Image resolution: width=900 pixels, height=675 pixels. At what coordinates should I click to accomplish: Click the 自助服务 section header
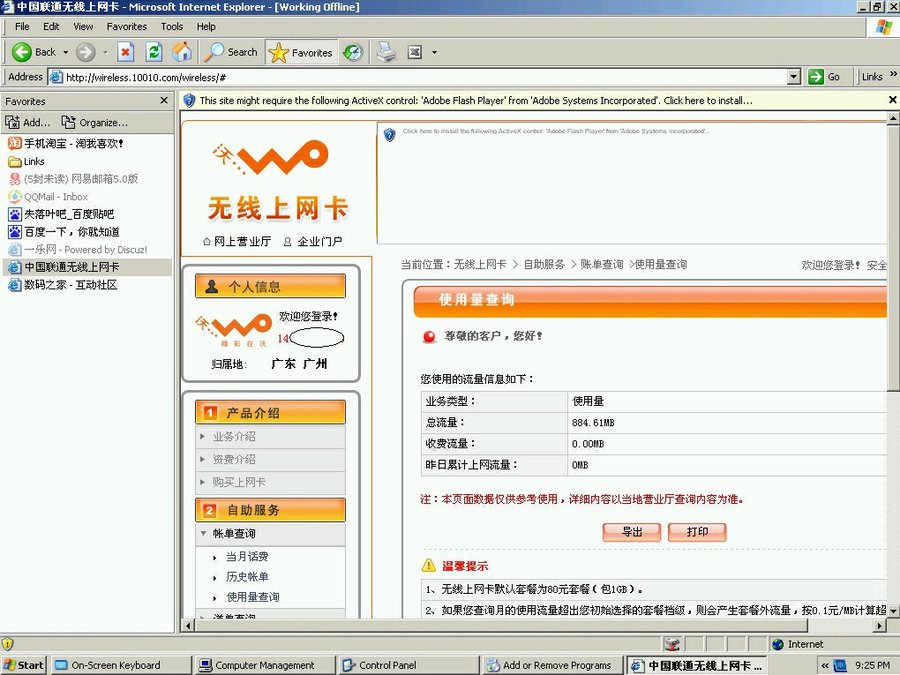tap(270, 510)
